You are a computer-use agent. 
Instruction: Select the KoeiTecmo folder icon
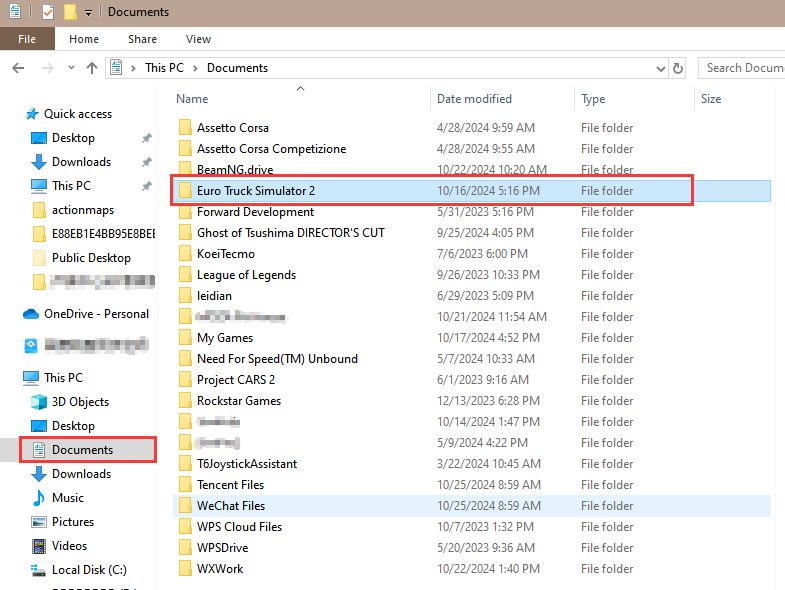pos(185,254)
